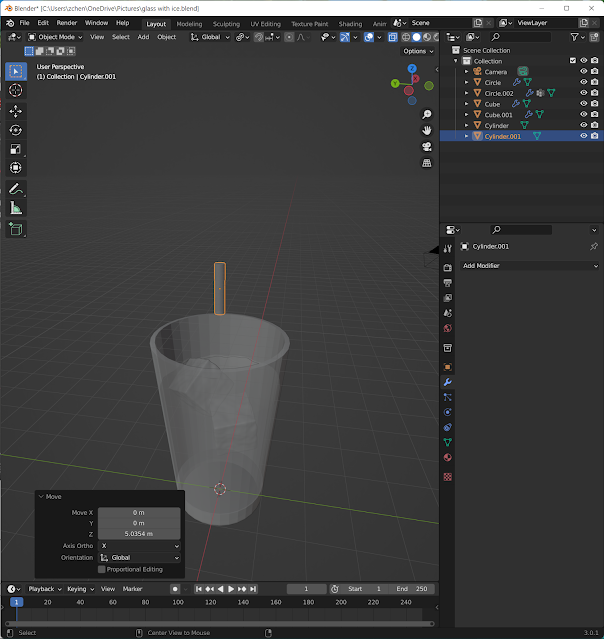Enable the Proportional Editing checkbox
This screenshot has width=604, height=639.
point(102,569)
